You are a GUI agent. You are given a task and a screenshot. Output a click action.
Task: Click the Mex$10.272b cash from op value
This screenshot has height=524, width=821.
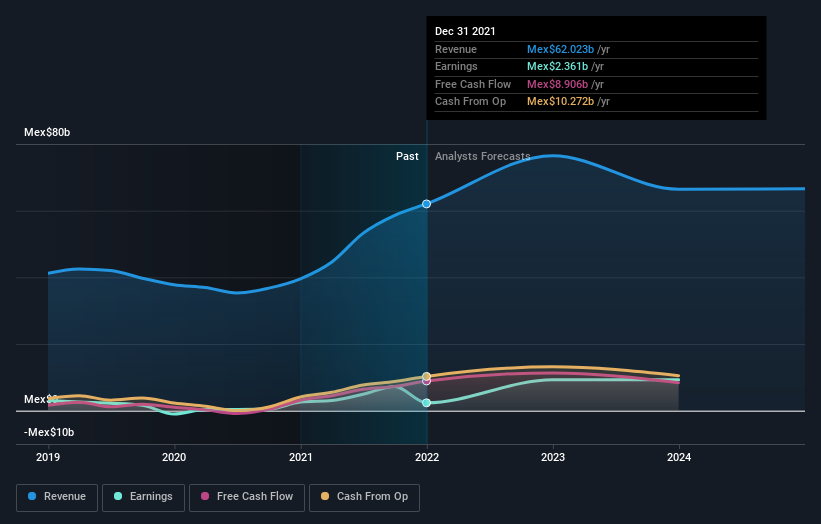point(560,102)
